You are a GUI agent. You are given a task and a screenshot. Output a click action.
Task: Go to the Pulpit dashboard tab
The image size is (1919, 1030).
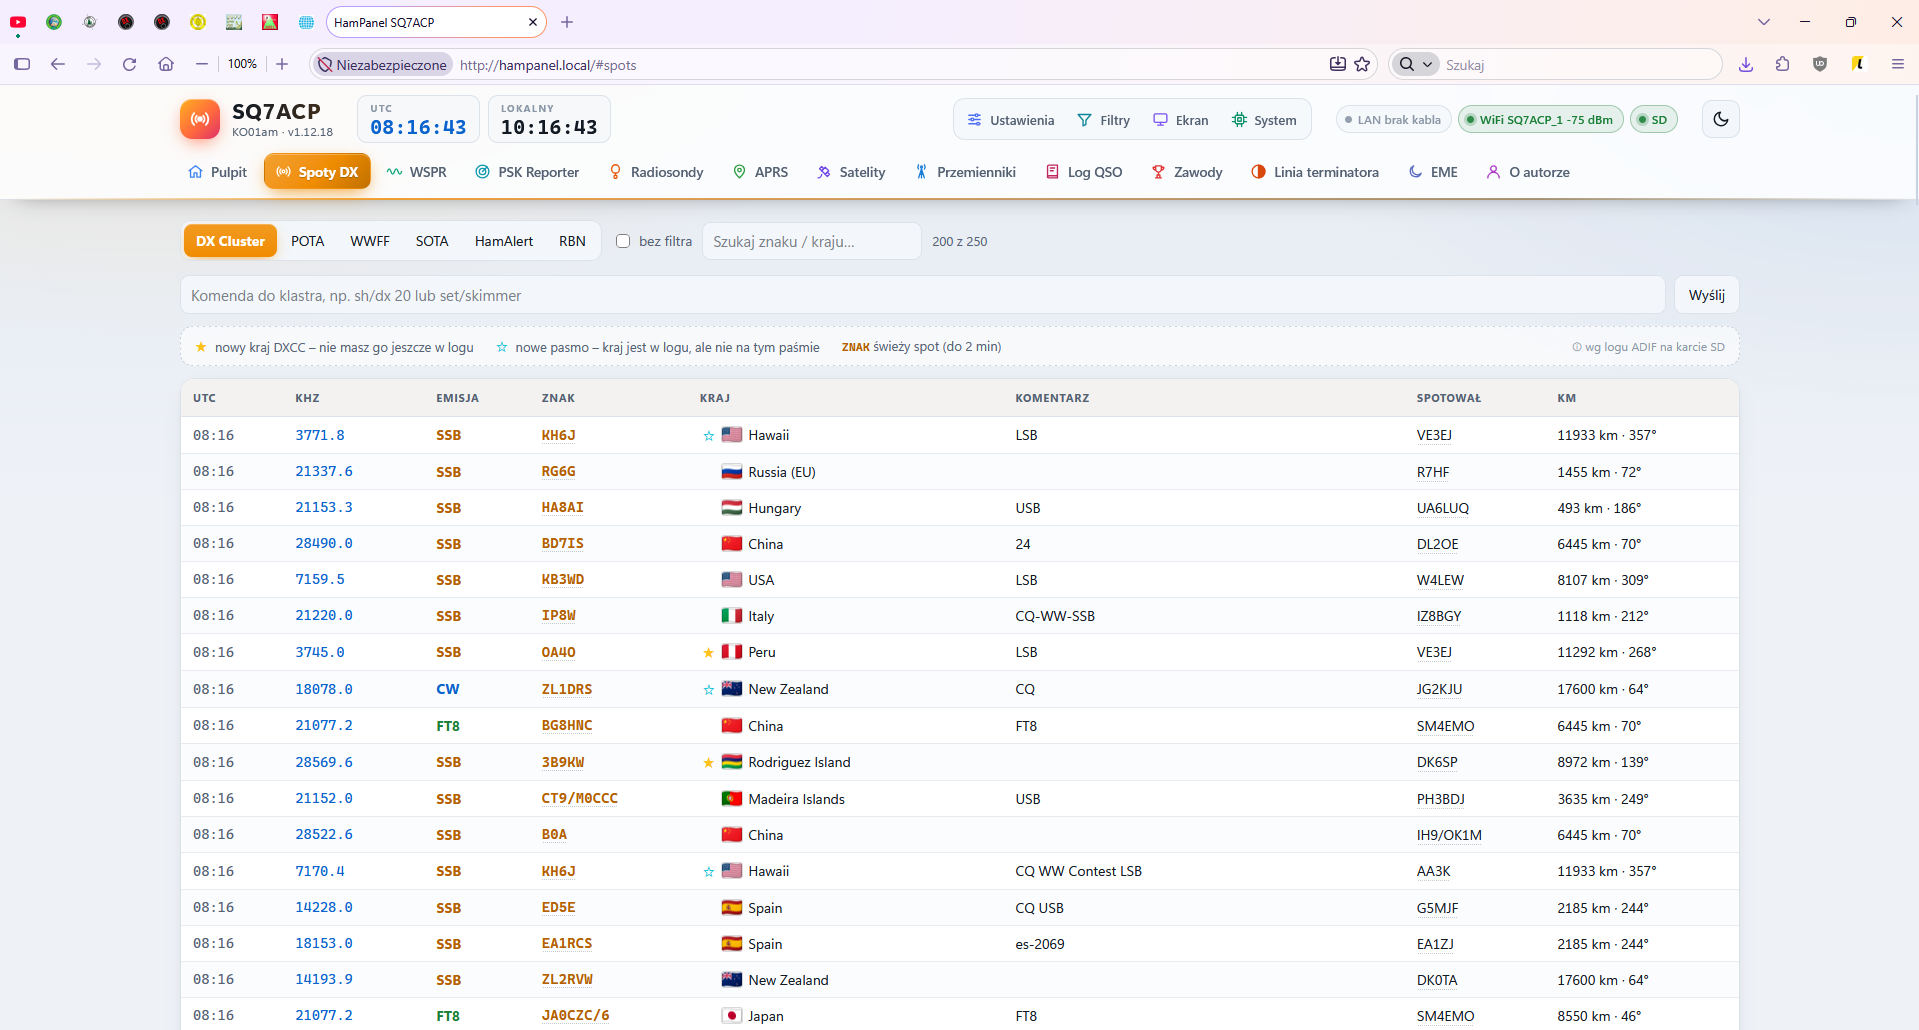[x=217, y=172]
